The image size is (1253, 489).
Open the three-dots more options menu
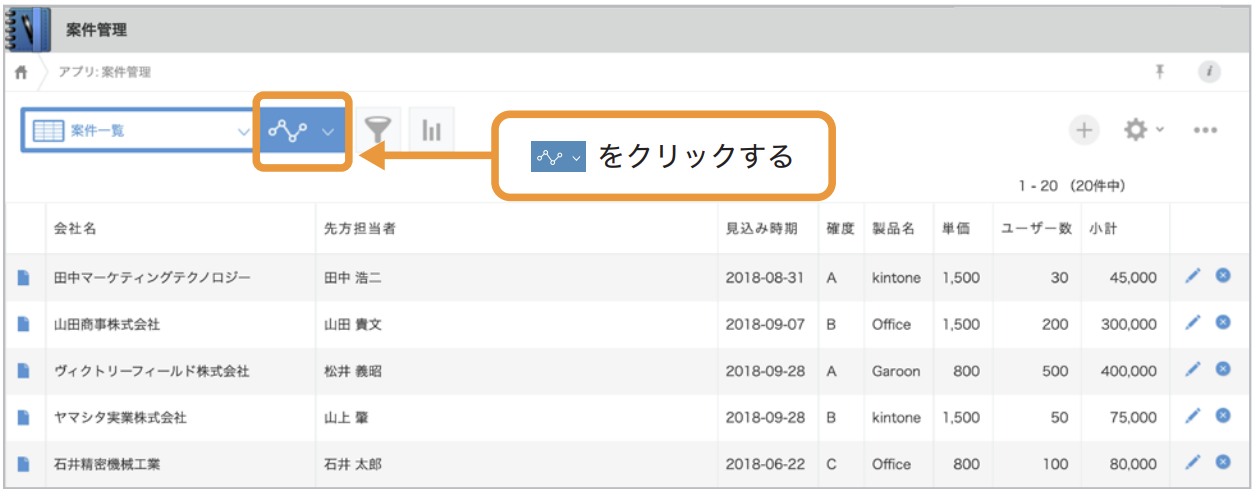(1204, 131)
